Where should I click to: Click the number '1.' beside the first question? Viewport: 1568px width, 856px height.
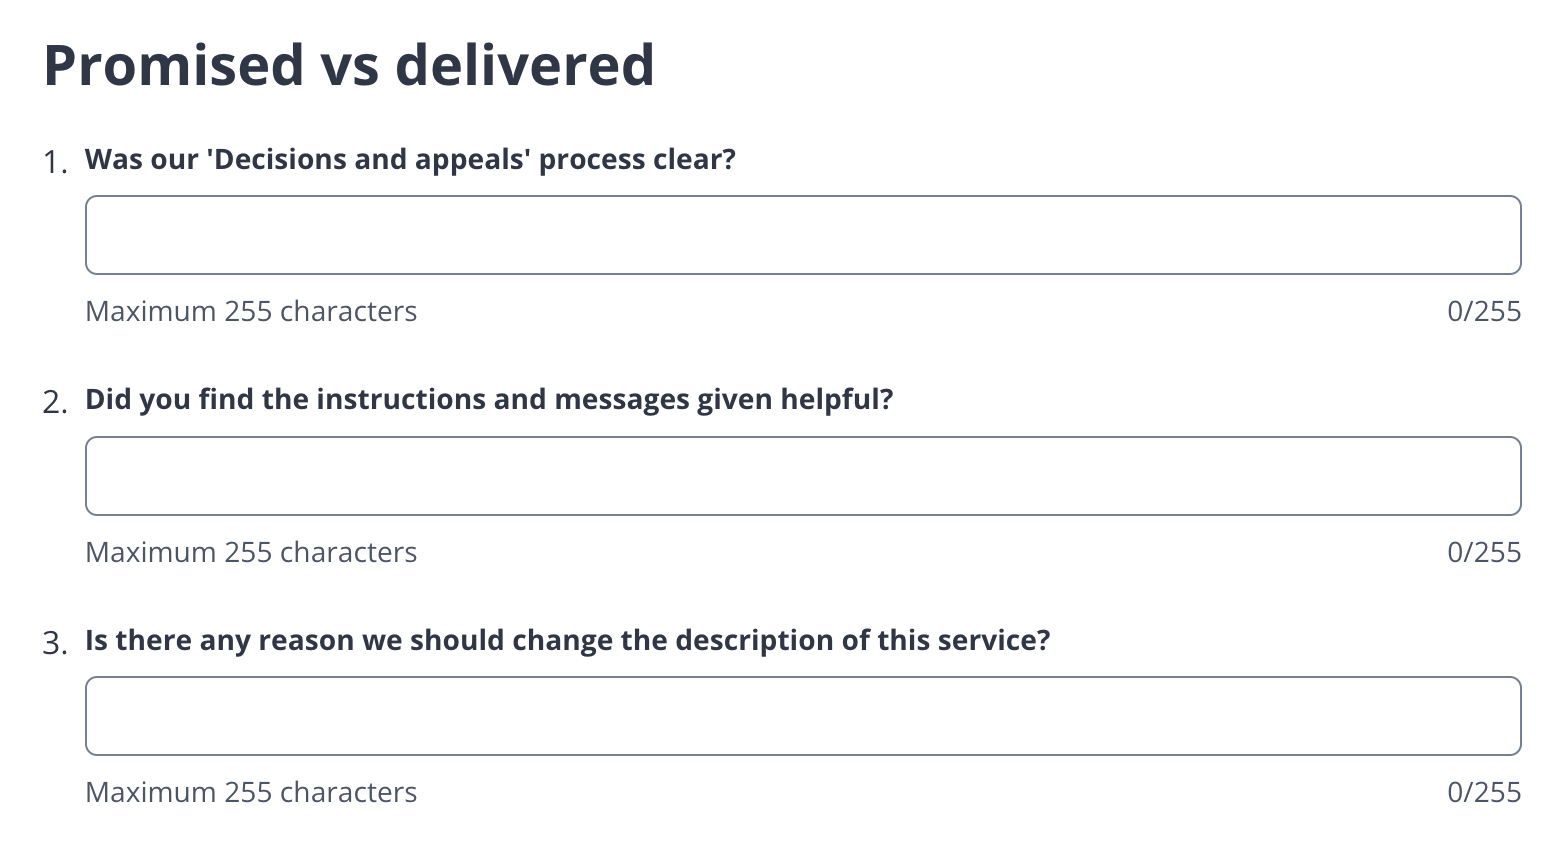pyautogui.click(x=54, y=162)
